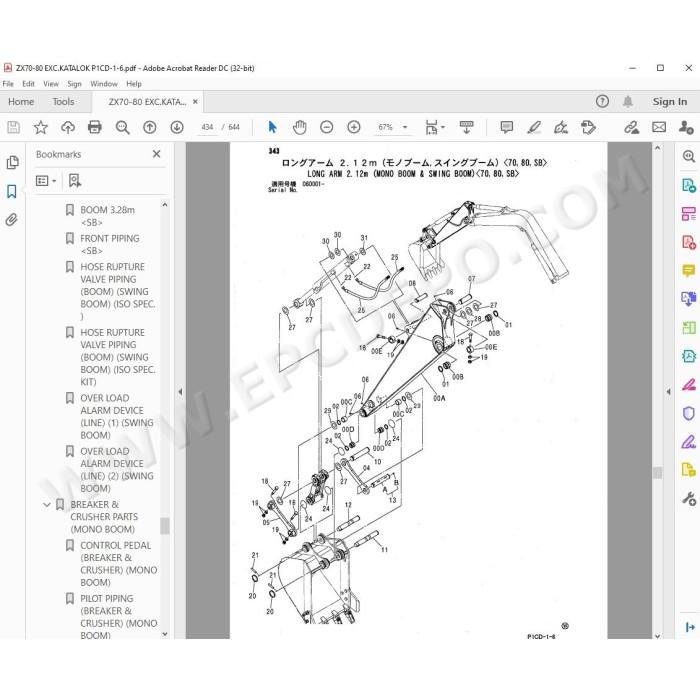Click bookmarks panel scrollbar thumb
Image resolution: width=700 pixels, height=700 pixels.
point(165,526)
